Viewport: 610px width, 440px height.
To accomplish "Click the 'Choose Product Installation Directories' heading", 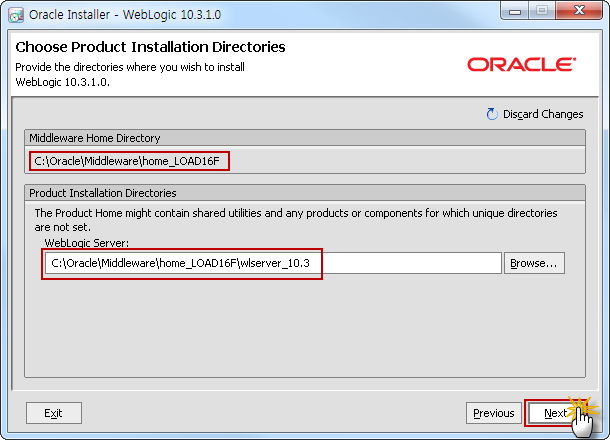I will [150, 47].
